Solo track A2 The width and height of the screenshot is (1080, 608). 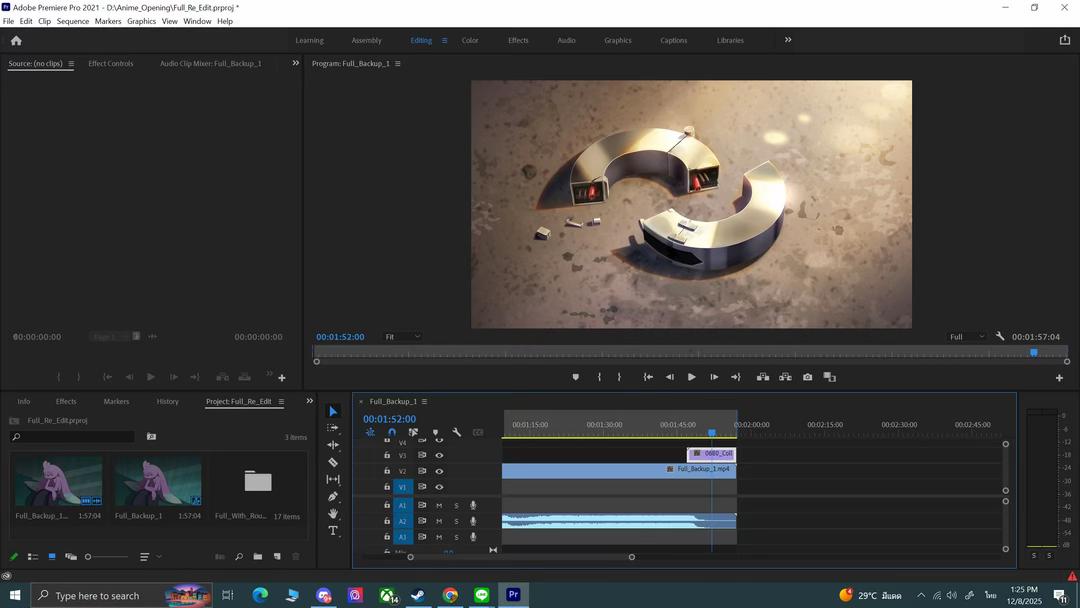(456, 521)
